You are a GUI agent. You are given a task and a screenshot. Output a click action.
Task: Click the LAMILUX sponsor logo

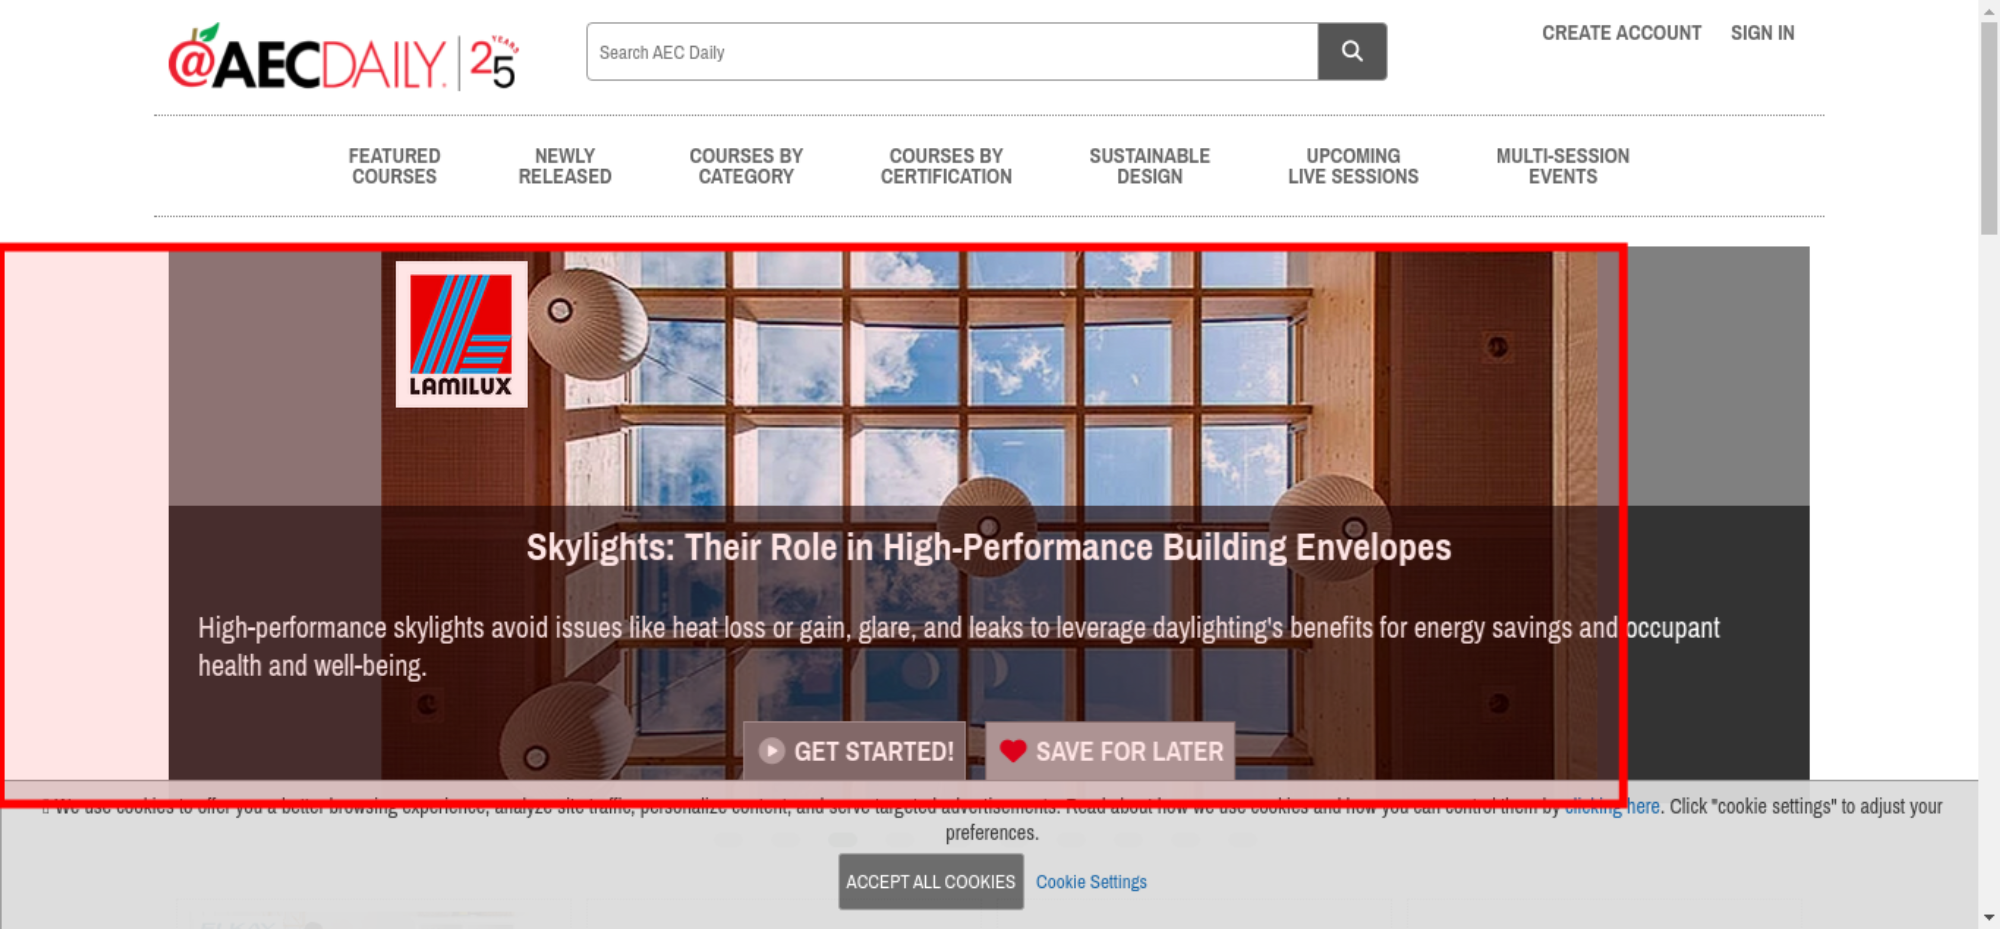pos(461,334)
